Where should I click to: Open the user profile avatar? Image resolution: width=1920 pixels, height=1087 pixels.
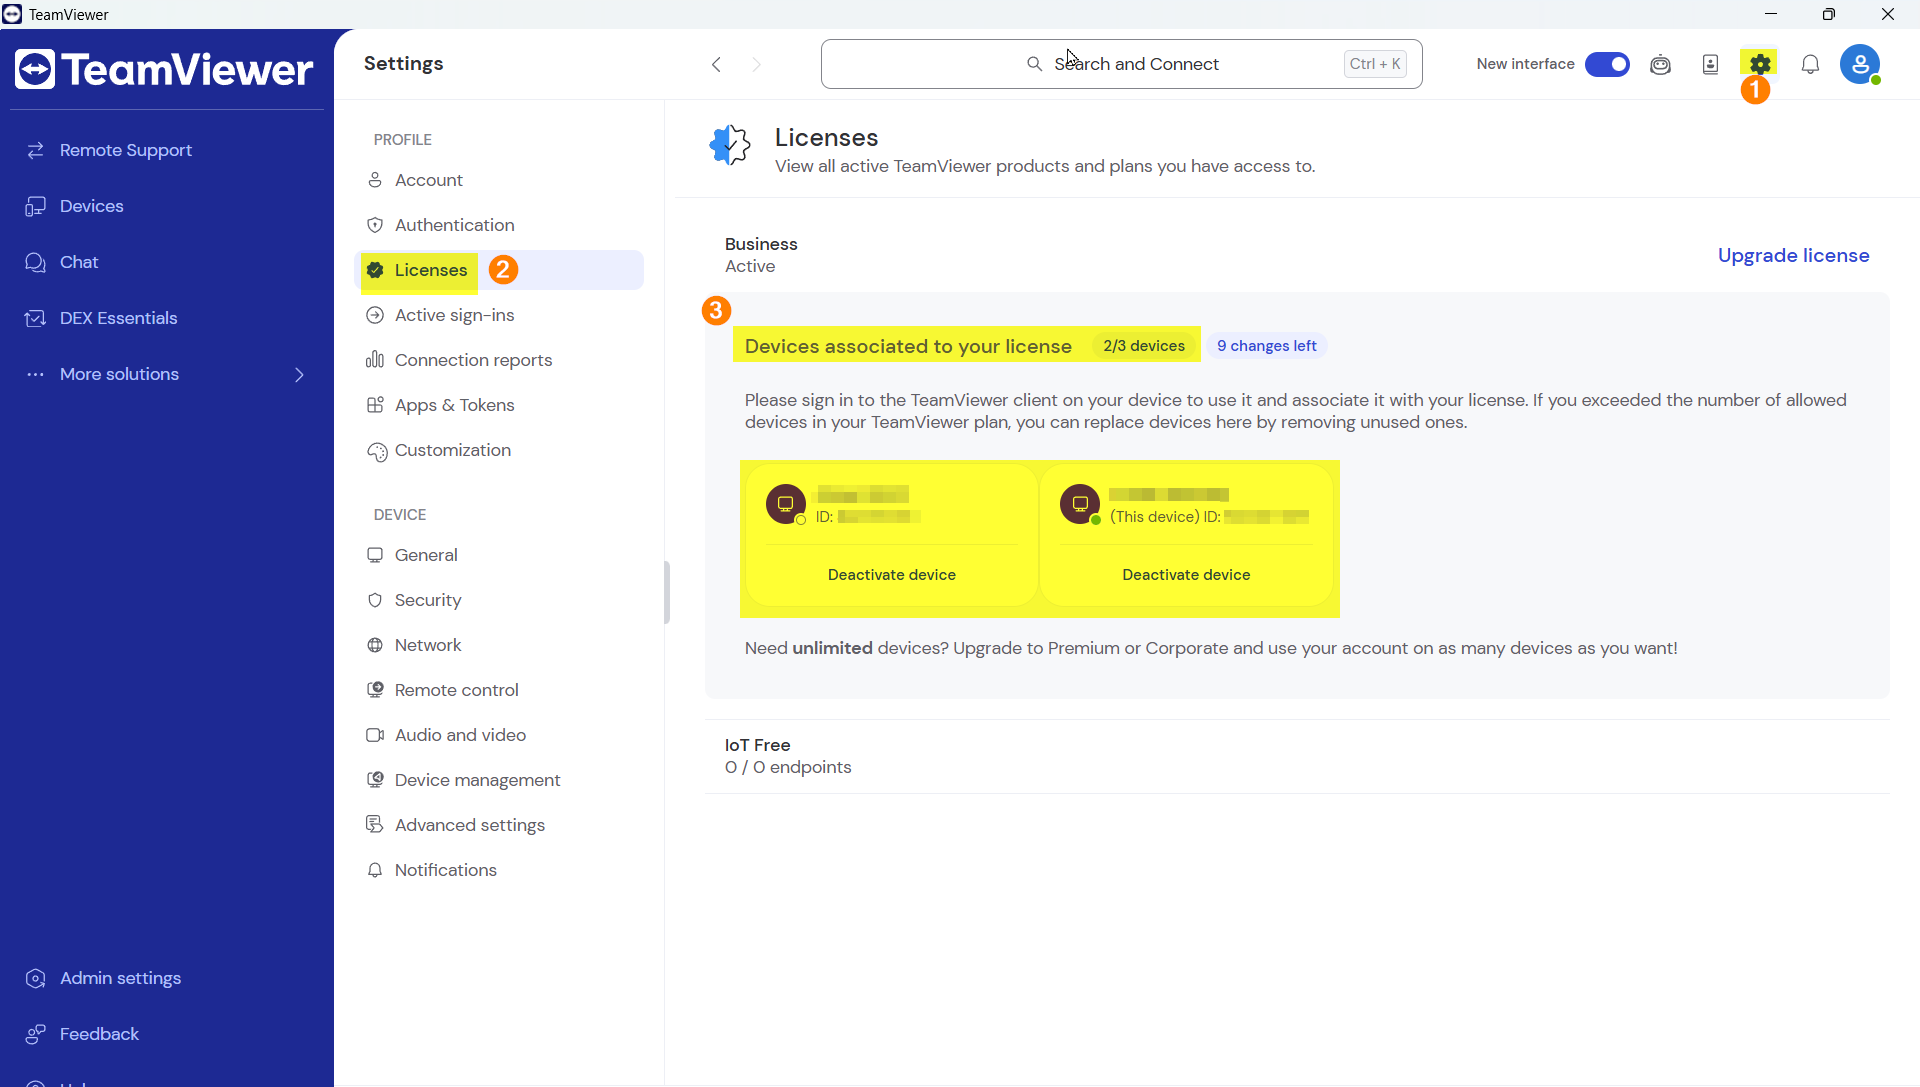[1860, 64]
